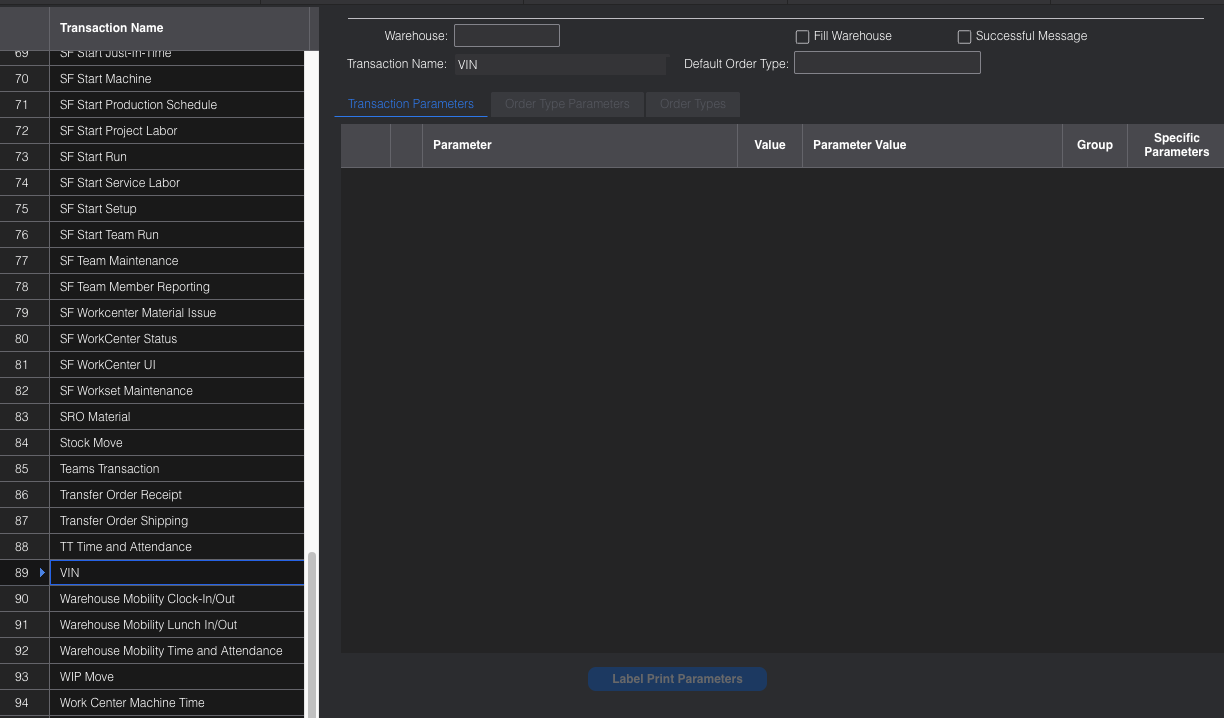This screenshot has width=1224, height=718.
Task: Select the Transfer Order Shipping row
Action: coord(176,521)
